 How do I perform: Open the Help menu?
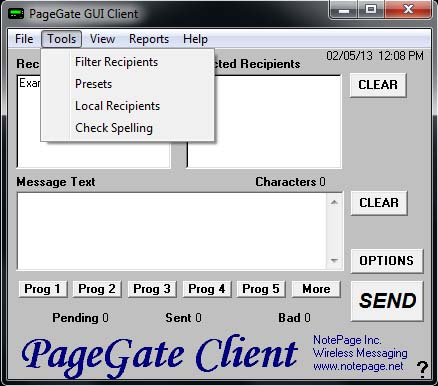[195, 39]
